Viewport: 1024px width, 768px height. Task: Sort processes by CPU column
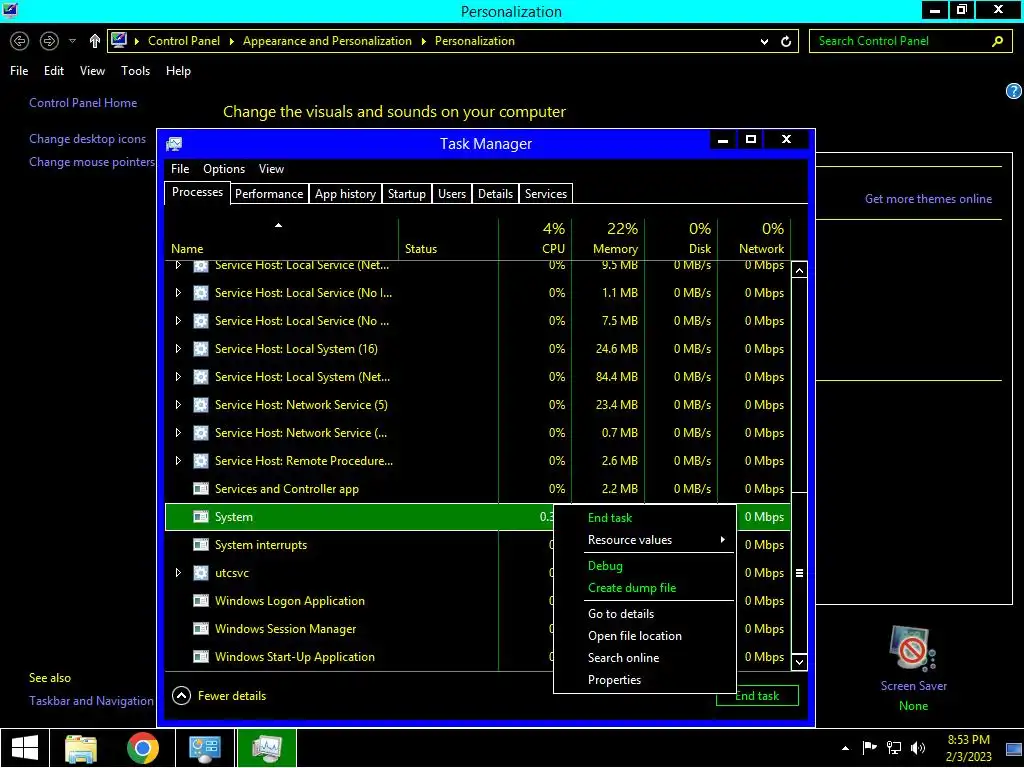tap(536, 238)
